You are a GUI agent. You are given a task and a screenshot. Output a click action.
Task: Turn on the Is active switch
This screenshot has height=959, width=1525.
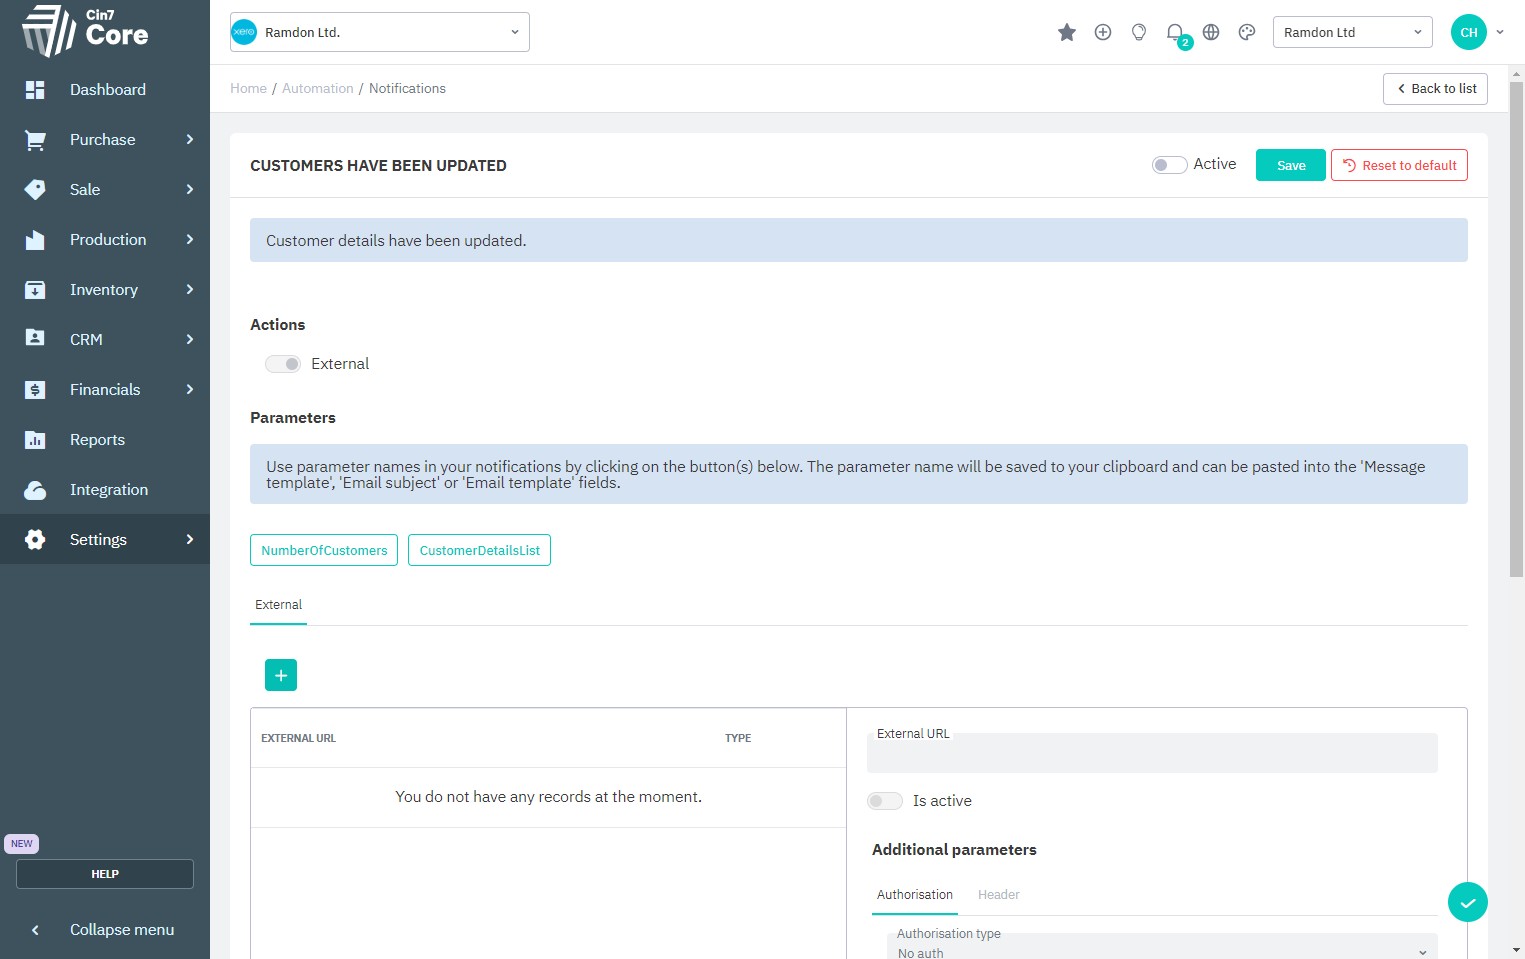tap(884, 801)
